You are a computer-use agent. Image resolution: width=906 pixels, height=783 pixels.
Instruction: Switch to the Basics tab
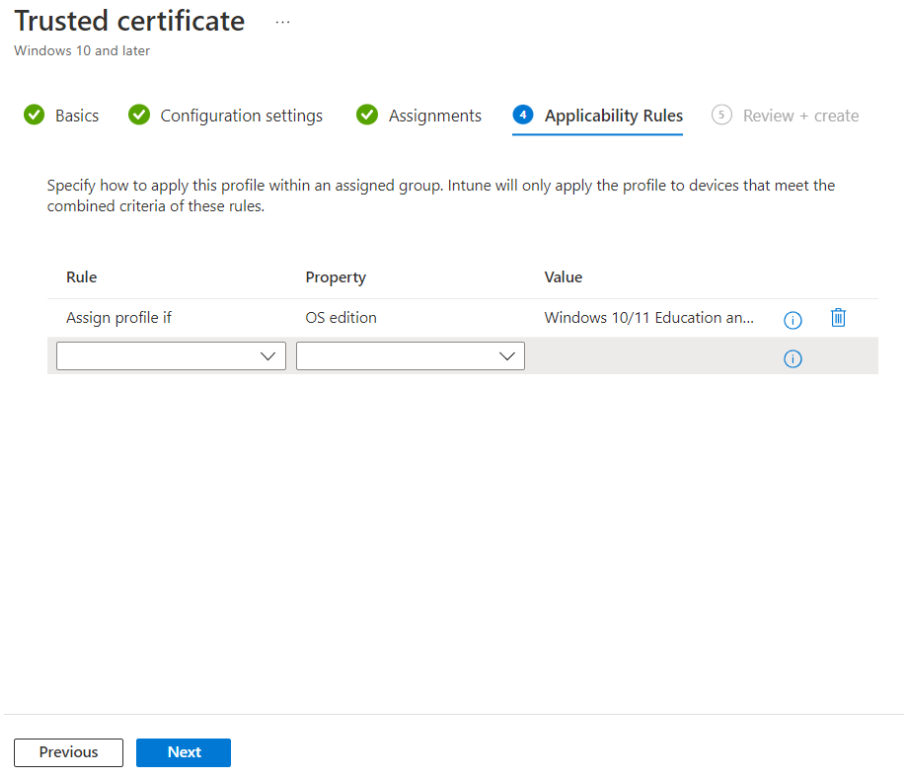77,116
